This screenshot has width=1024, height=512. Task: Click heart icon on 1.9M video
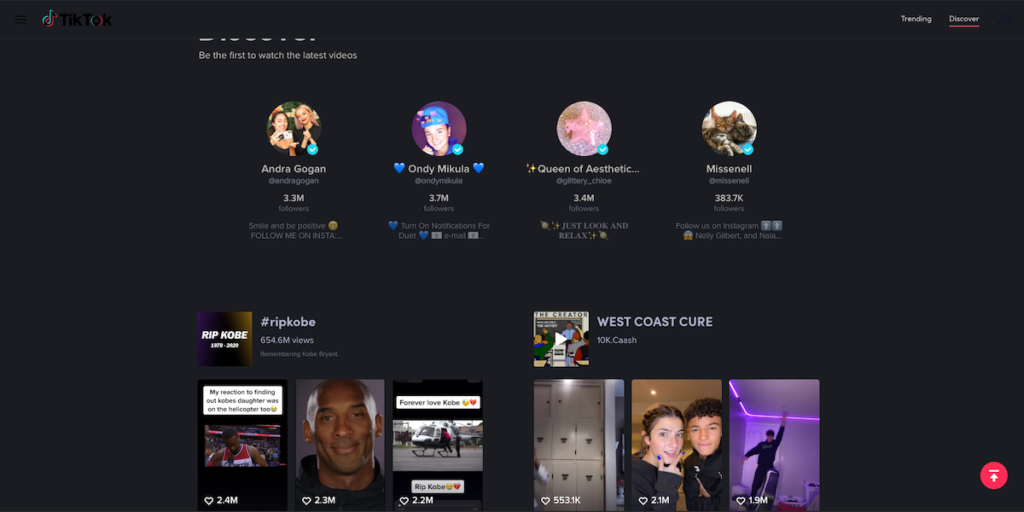click(x=740, y=501)
